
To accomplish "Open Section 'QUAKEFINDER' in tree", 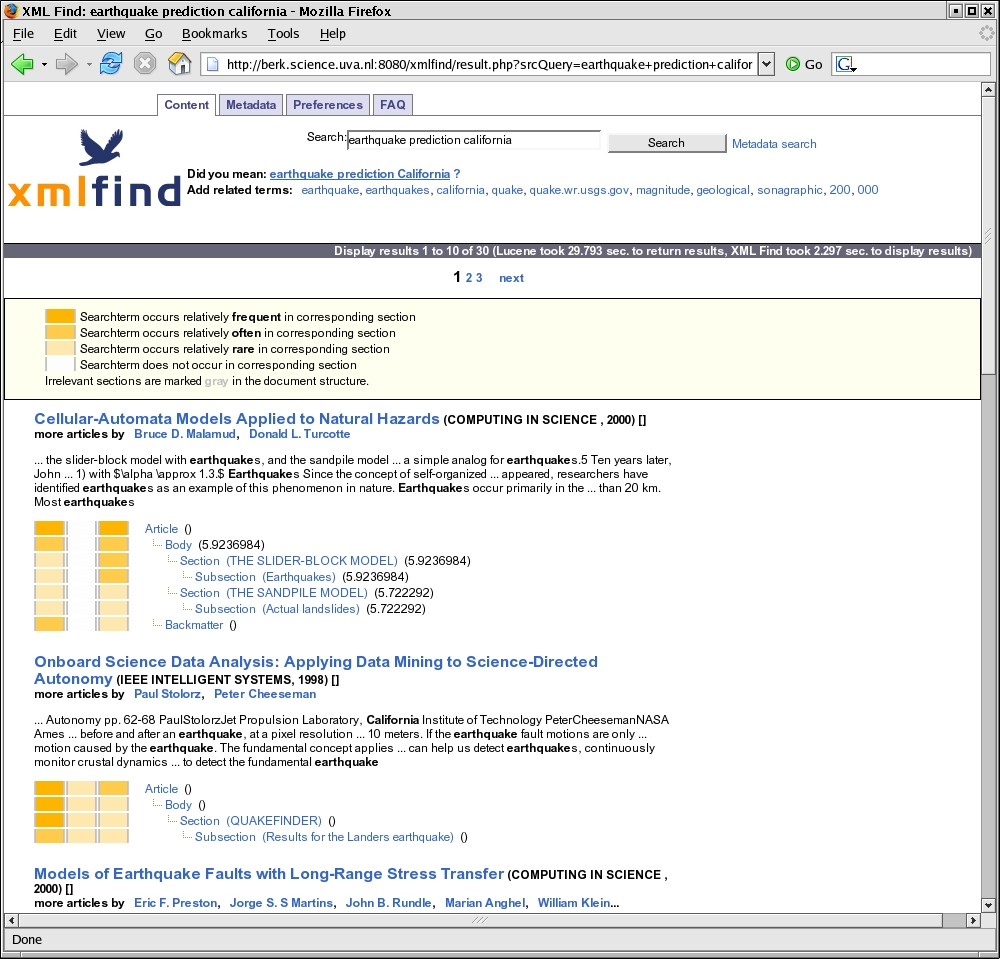I will [x=250, y=821].
